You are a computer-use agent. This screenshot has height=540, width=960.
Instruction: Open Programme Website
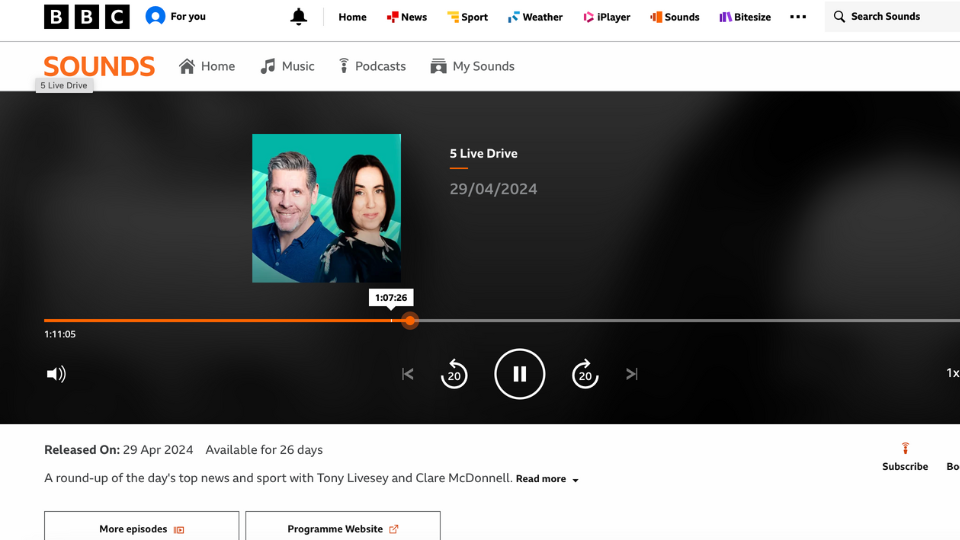point(343,528)
